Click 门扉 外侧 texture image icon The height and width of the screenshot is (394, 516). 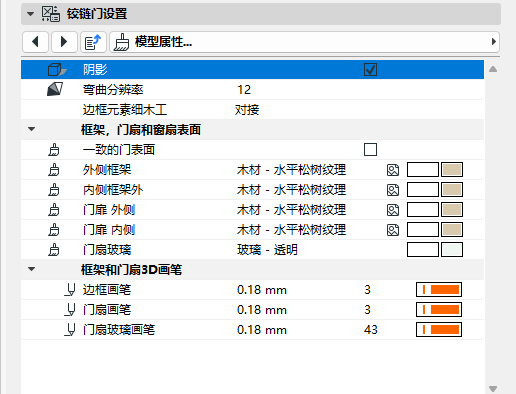pyautogui.click(x=393, y=210)
